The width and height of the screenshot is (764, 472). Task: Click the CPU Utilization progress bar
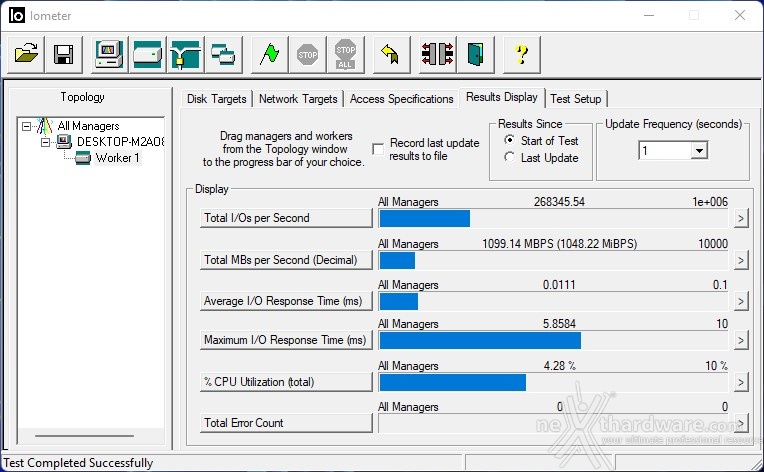(553, 382)
